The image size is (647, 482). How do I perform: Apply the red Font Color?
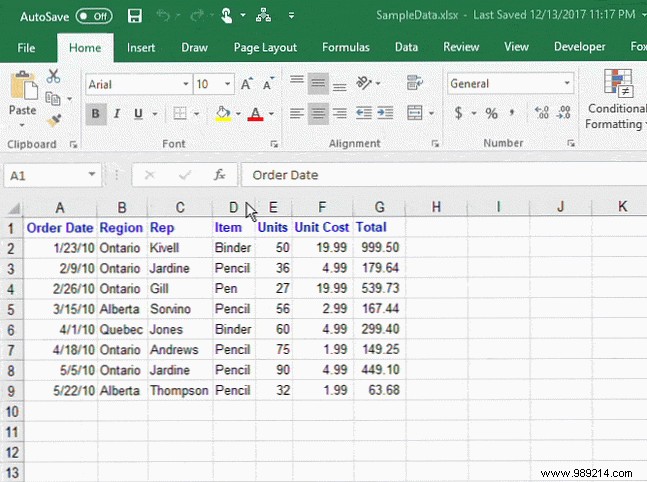(x=255, y=113)
